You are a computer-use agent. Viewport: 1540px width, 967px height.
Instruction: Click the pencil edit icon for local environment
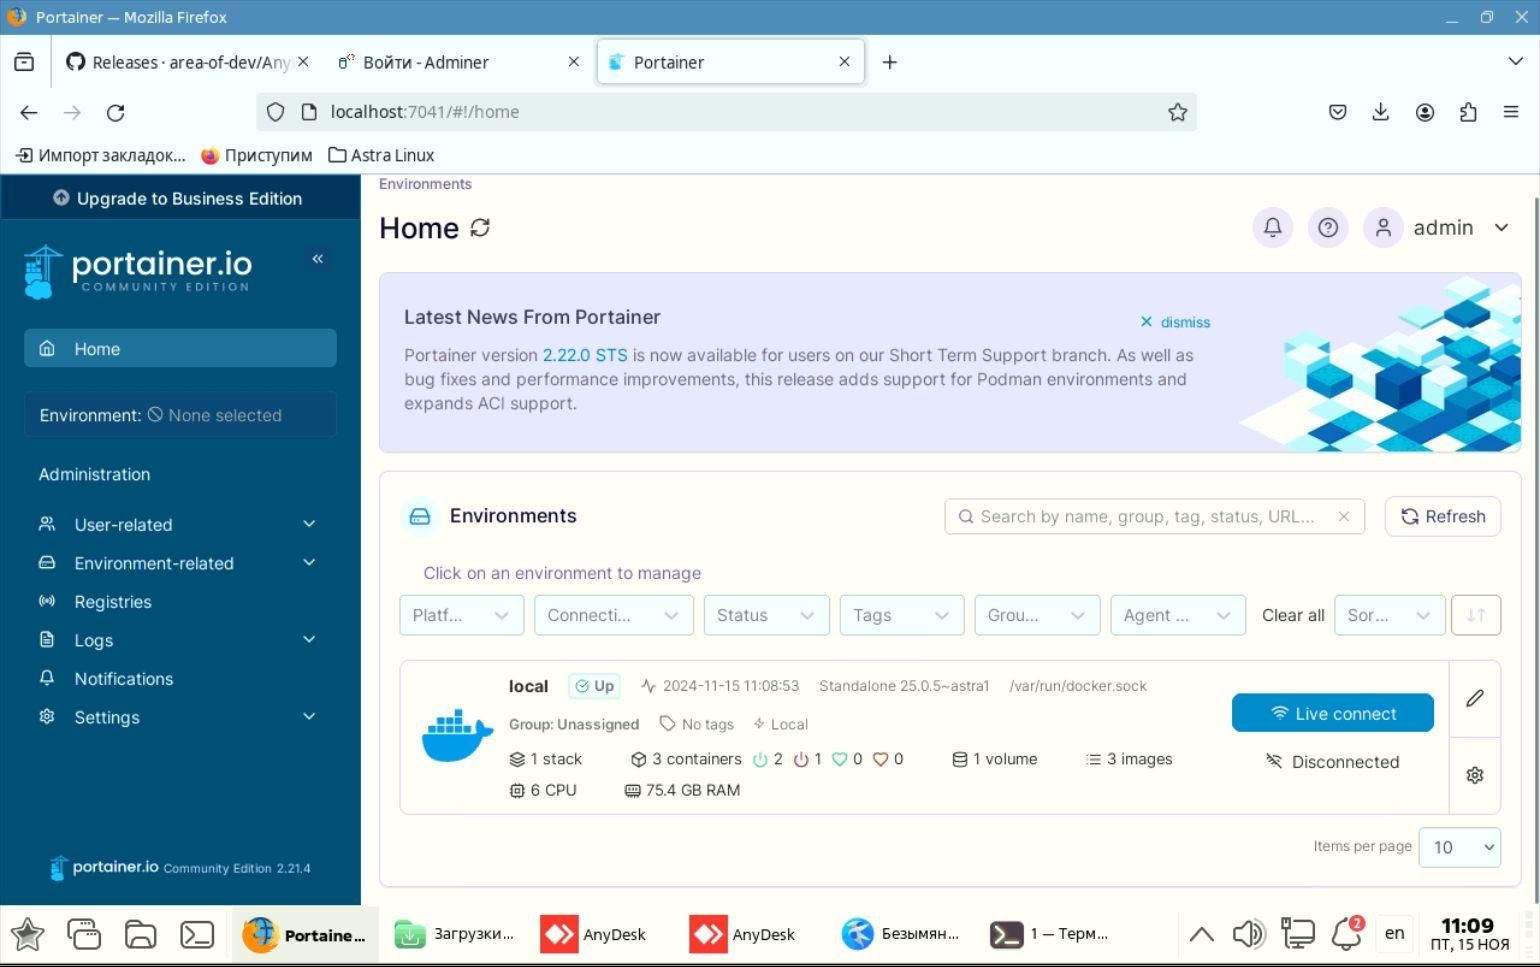coord(1475,698)
